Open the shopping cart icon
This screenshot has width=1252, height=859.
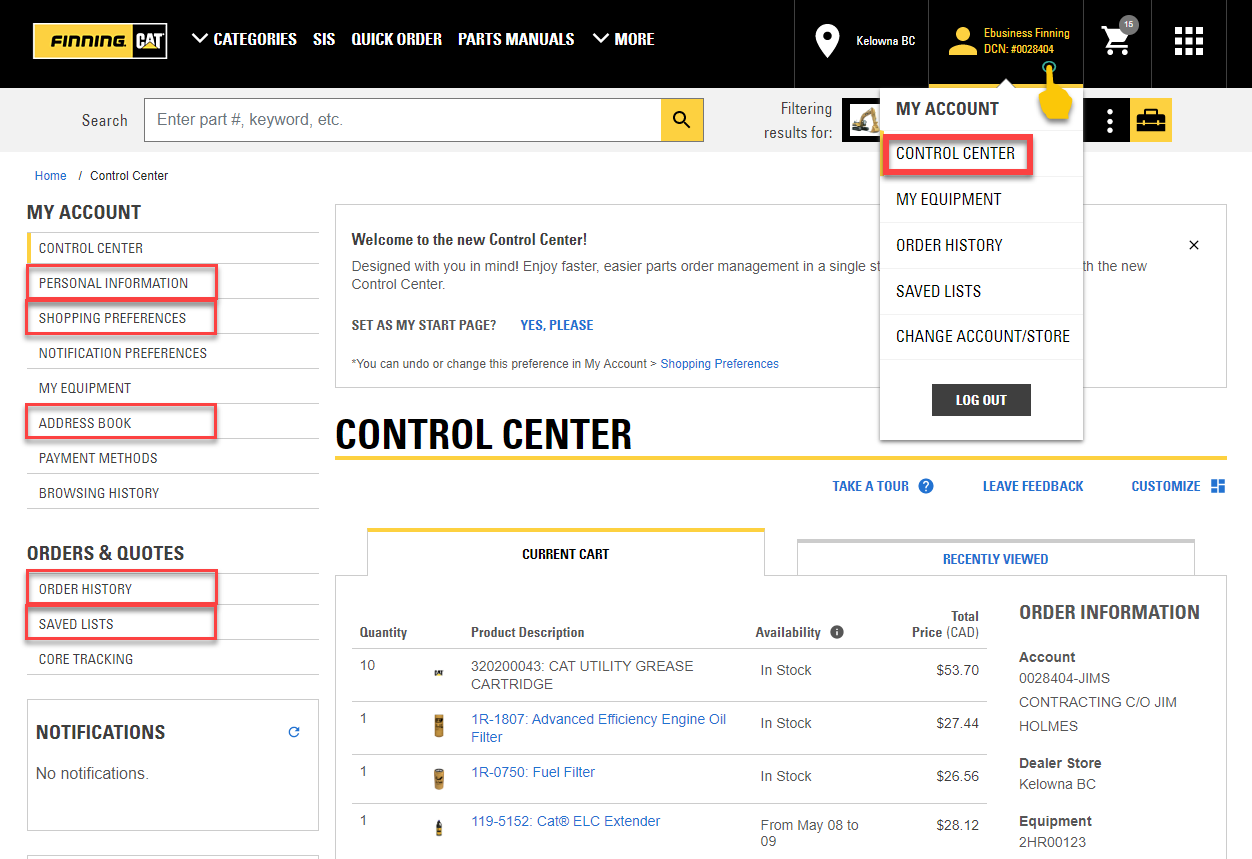1117,40
